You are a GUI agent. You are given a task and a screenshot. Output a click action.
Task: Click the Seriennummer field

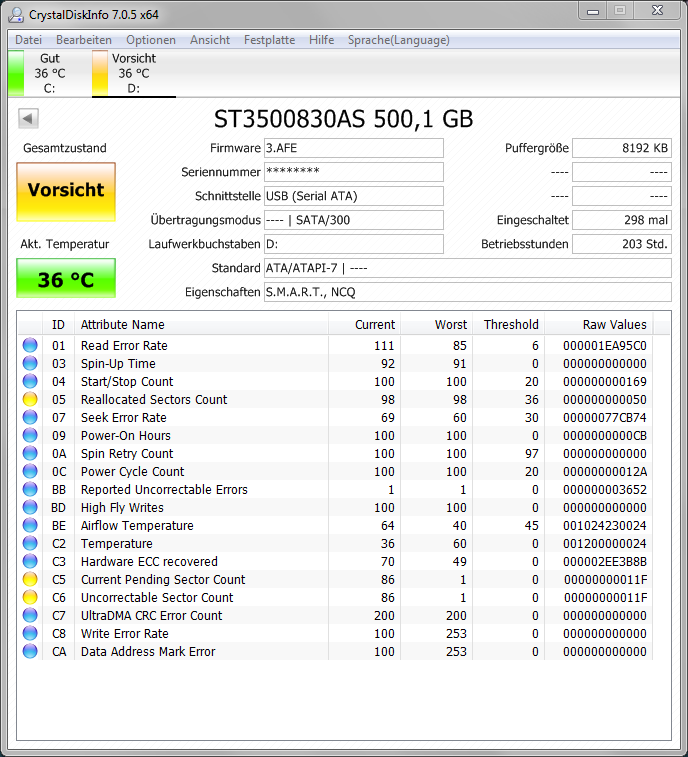coord(353,172)
